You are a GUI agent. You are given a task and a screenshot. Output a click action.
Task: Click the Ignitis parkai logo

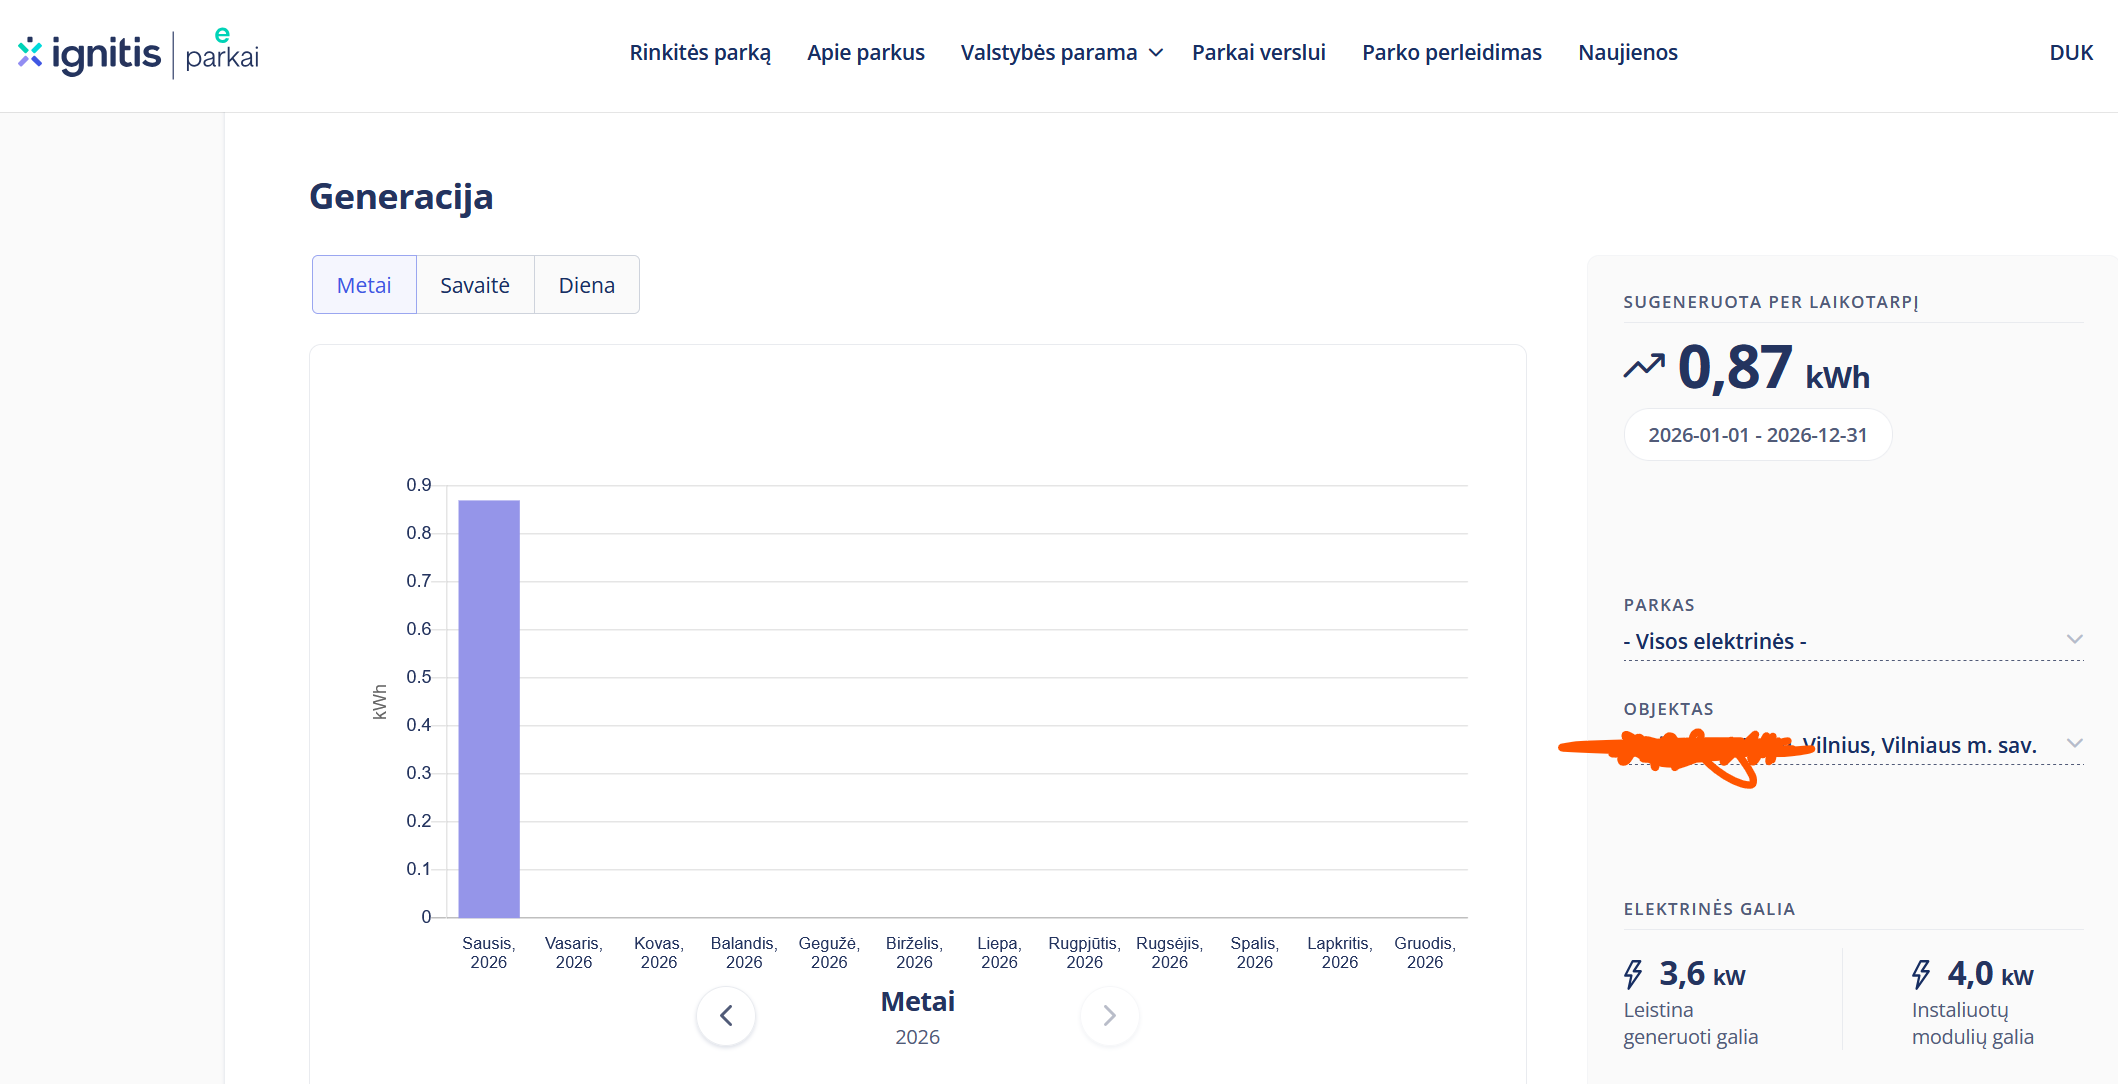click(138, 53)
